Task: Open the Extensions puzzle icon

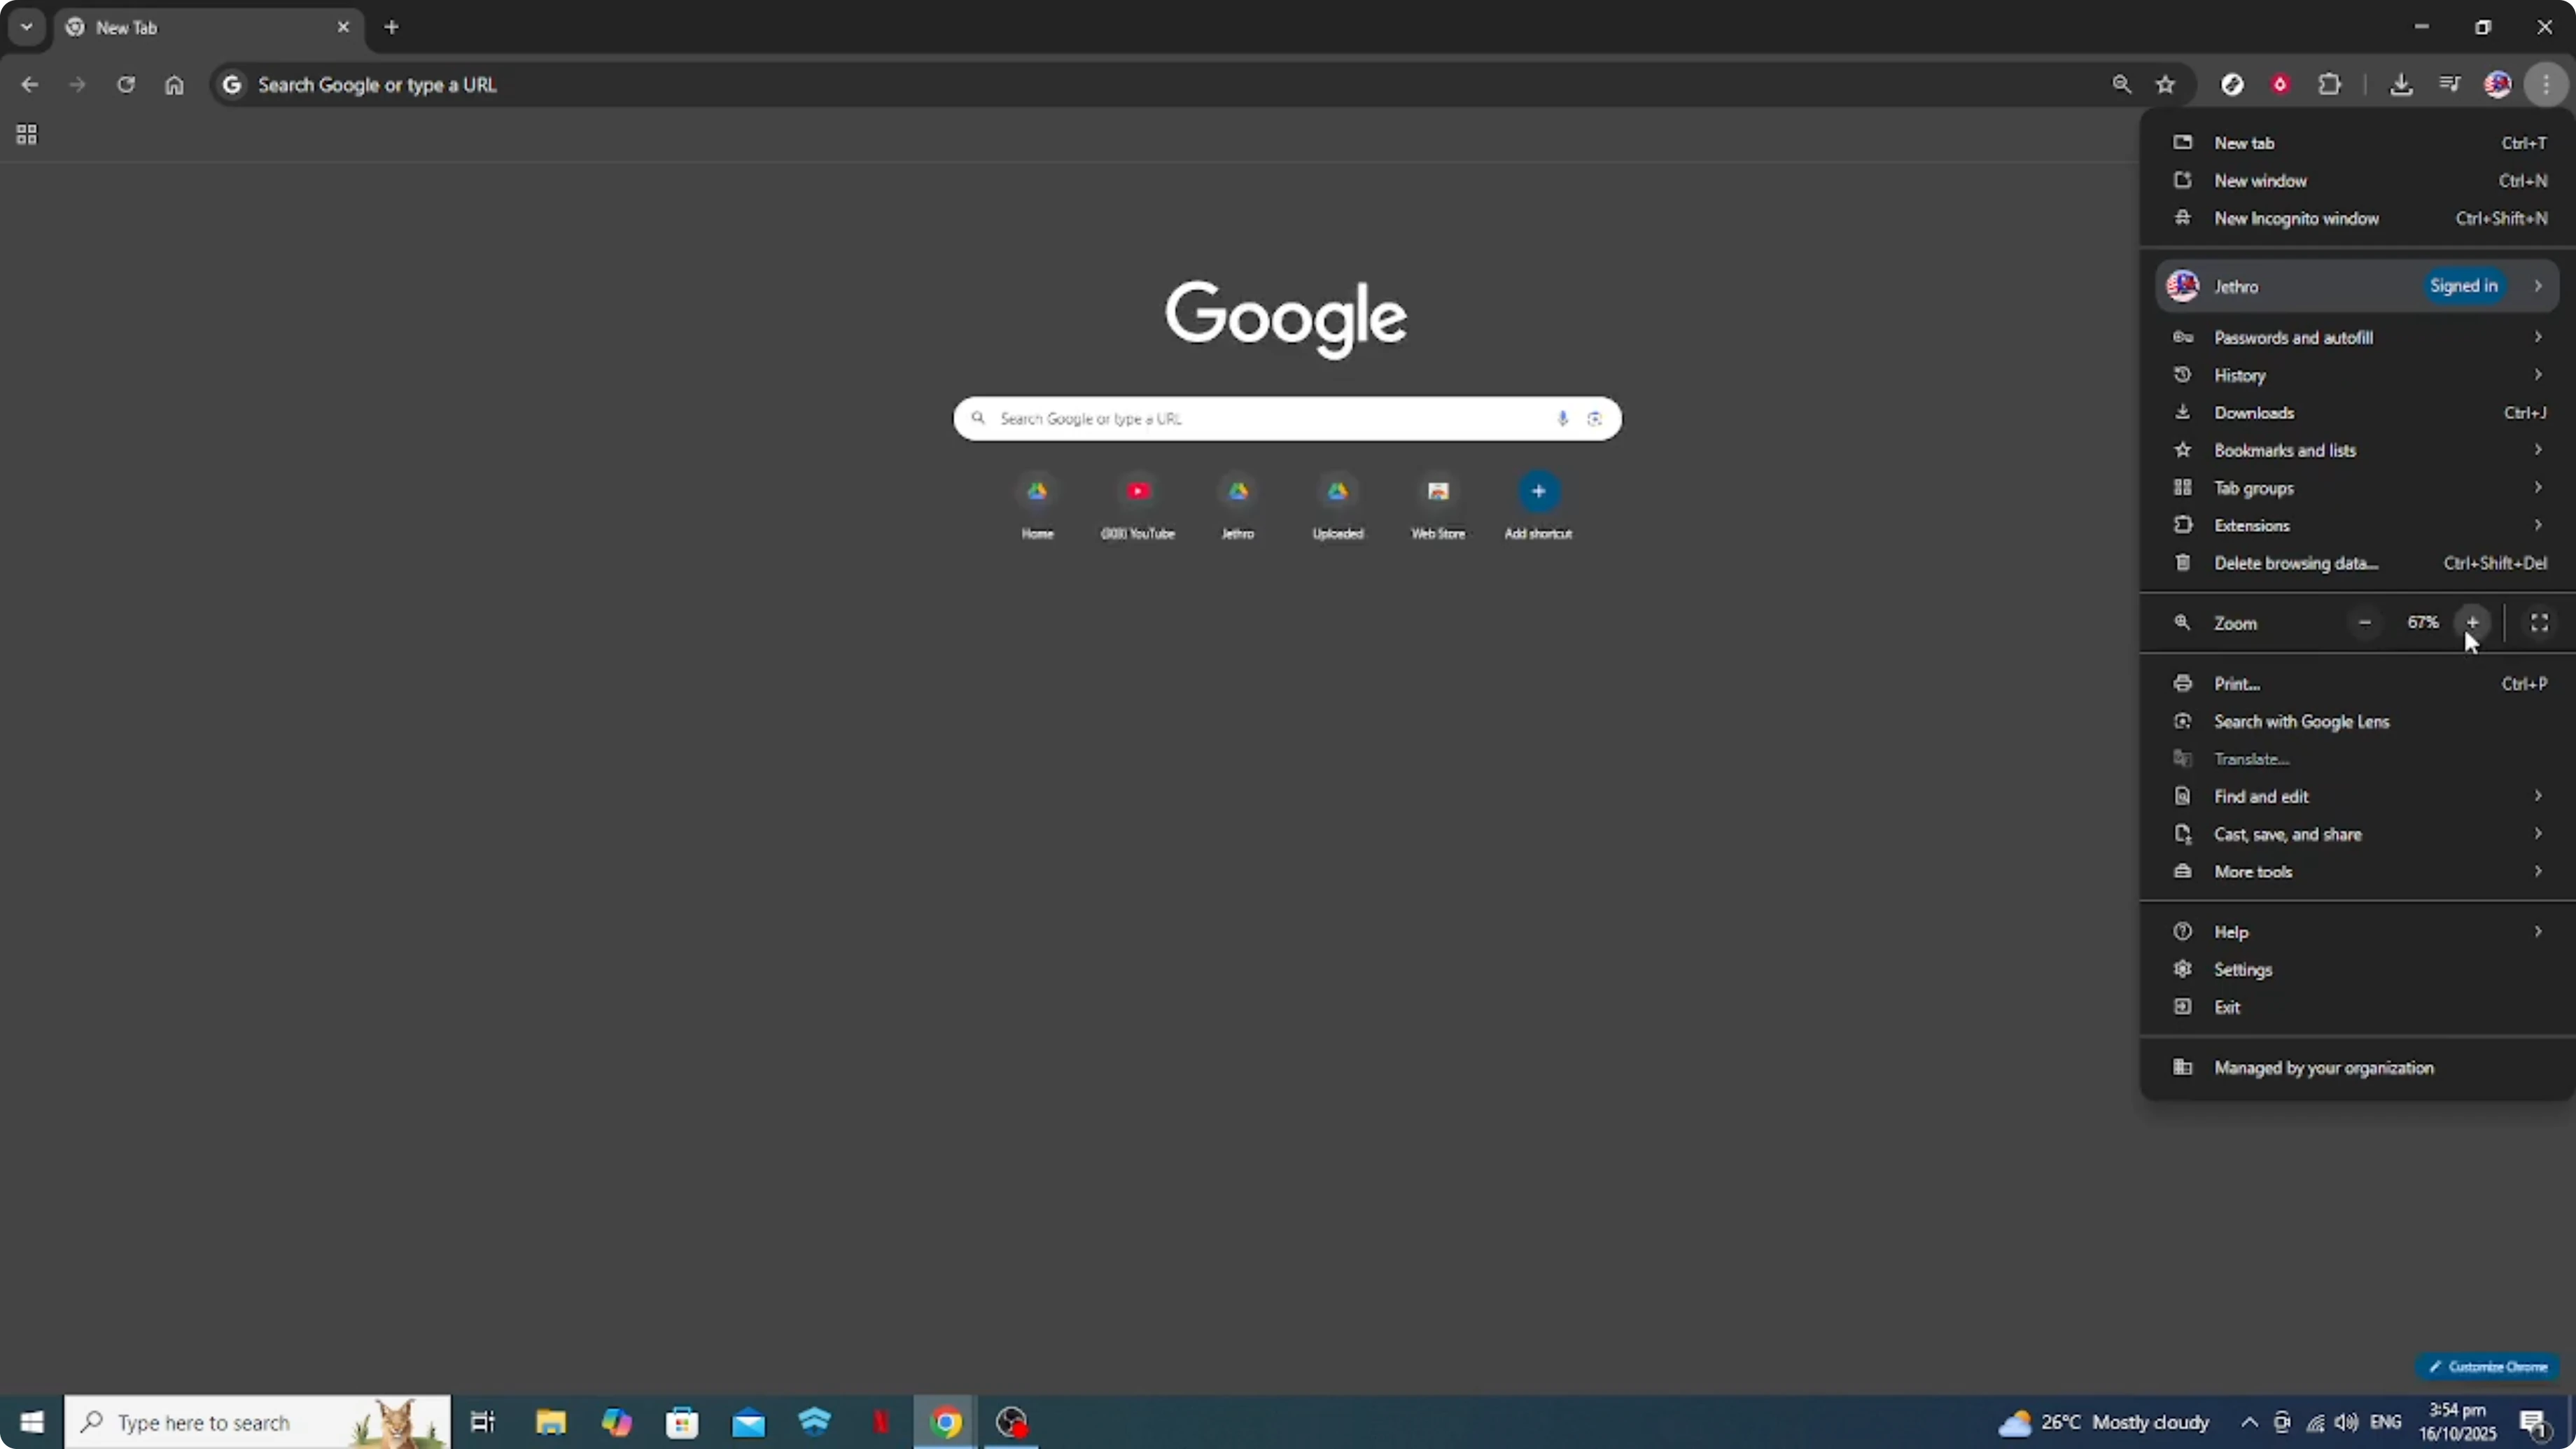Action: pos(2330,84)
